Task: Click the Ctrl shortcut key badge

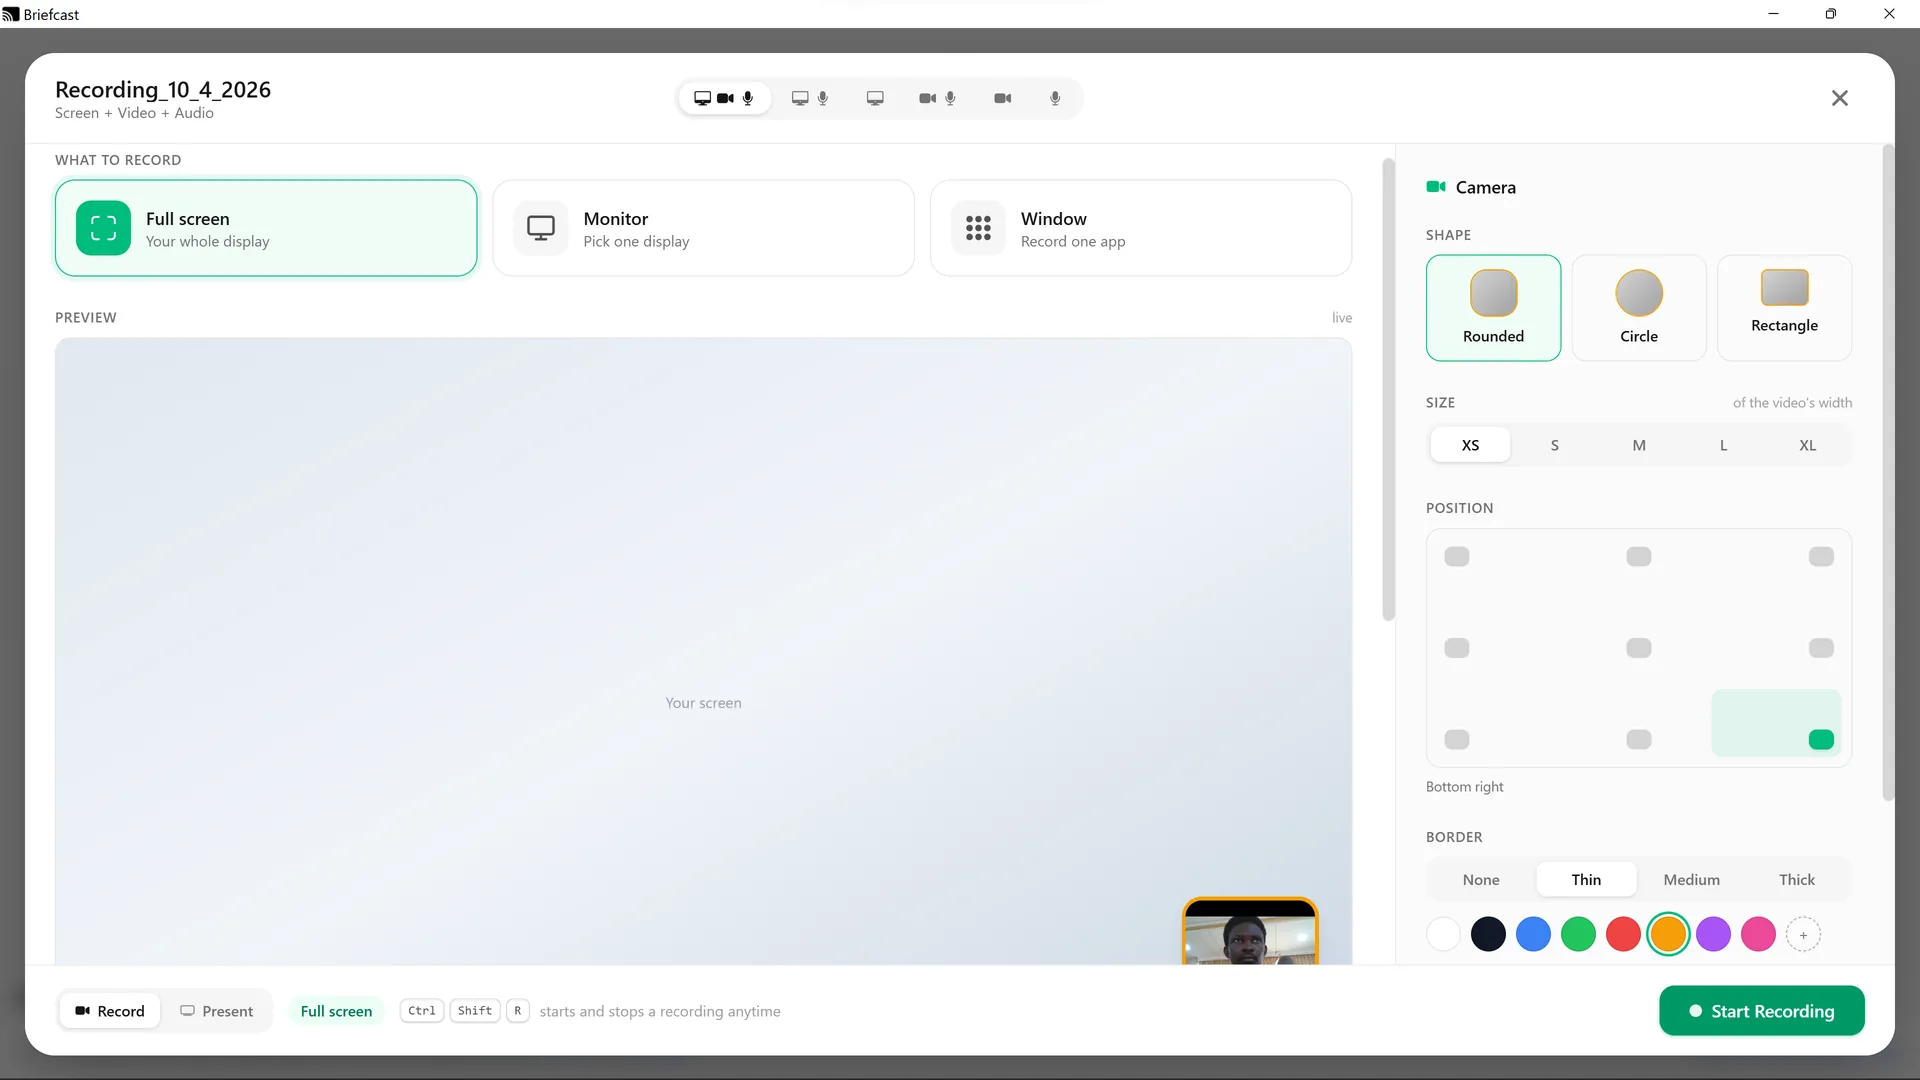Action: coord(422,1011)
